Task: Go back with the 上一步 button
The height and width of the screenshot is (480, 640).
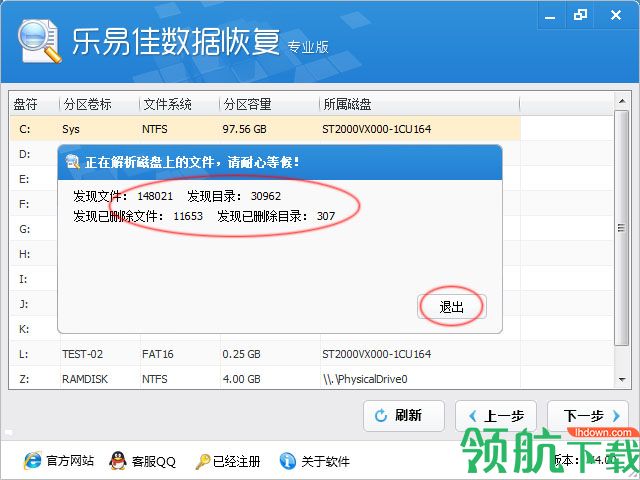Action: tap(496, 416)
